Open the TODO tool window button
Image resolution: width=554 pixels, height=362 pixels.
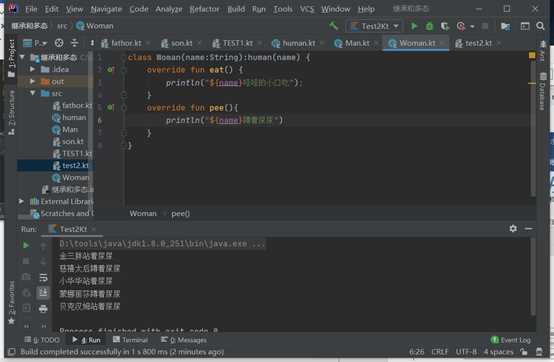42,340
